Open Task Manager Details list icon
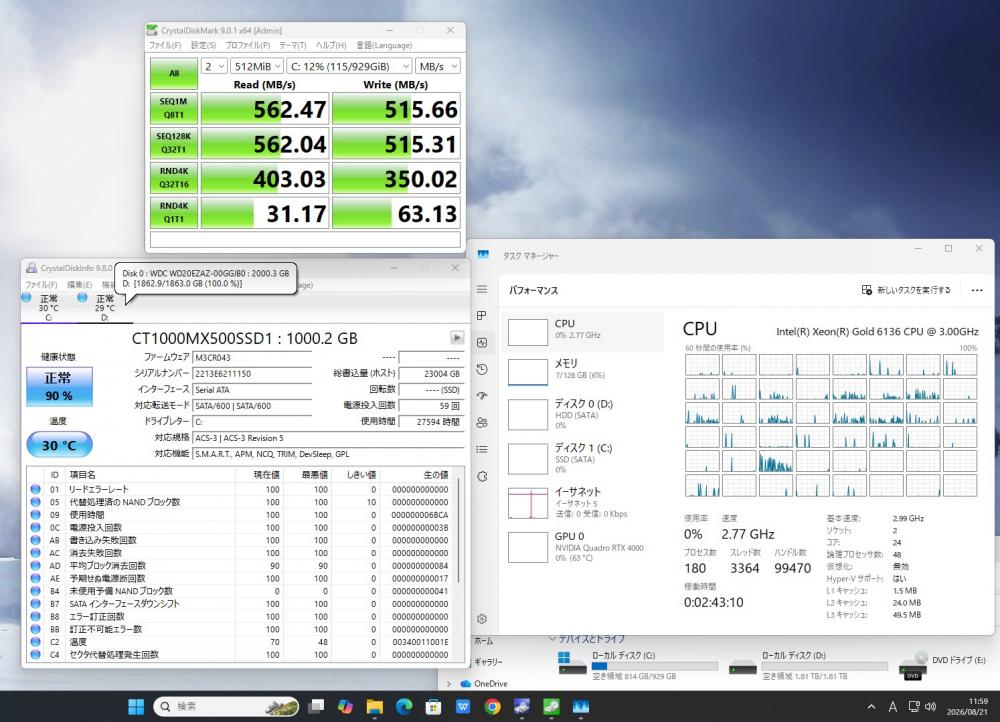The width and height of the screenshot is (1000, 722). 482,450
